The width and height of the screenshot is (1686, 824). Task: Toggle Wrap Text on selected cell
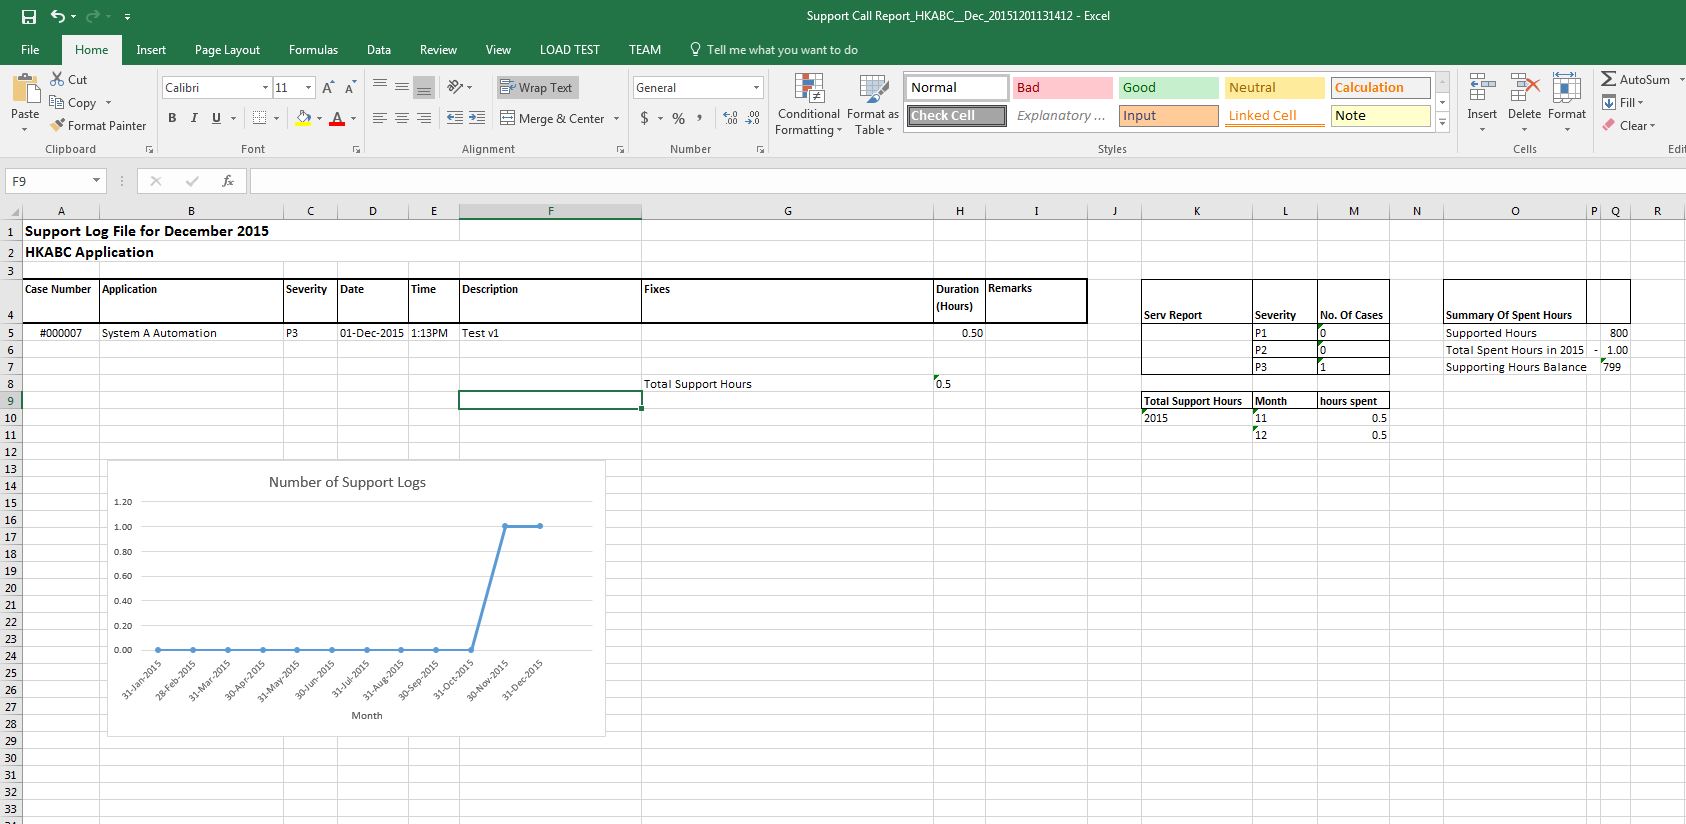[537, 88]
